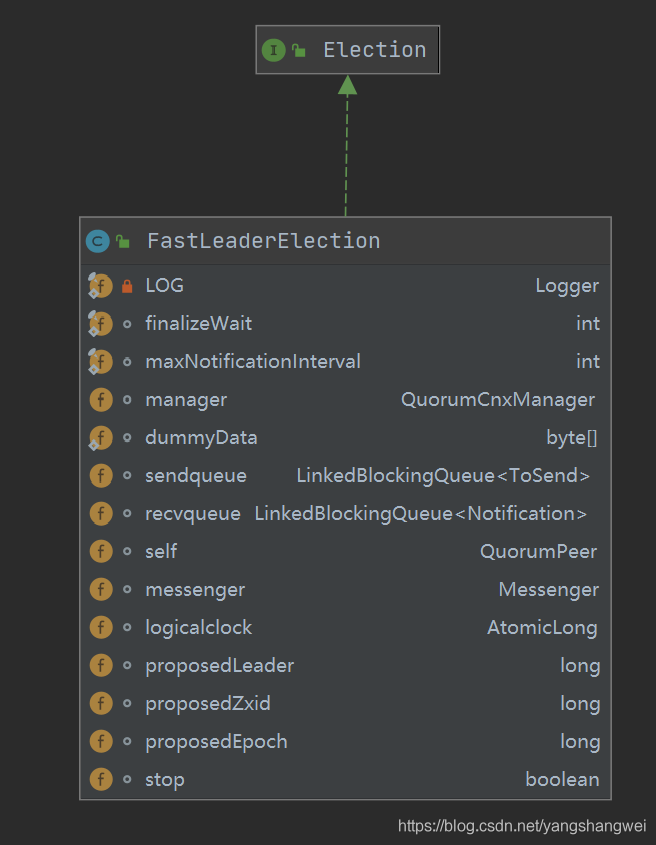Click the green open-lock icon beside Election
Screen dimensions: 656x845
pyautogui.click(x=299, y=50)
